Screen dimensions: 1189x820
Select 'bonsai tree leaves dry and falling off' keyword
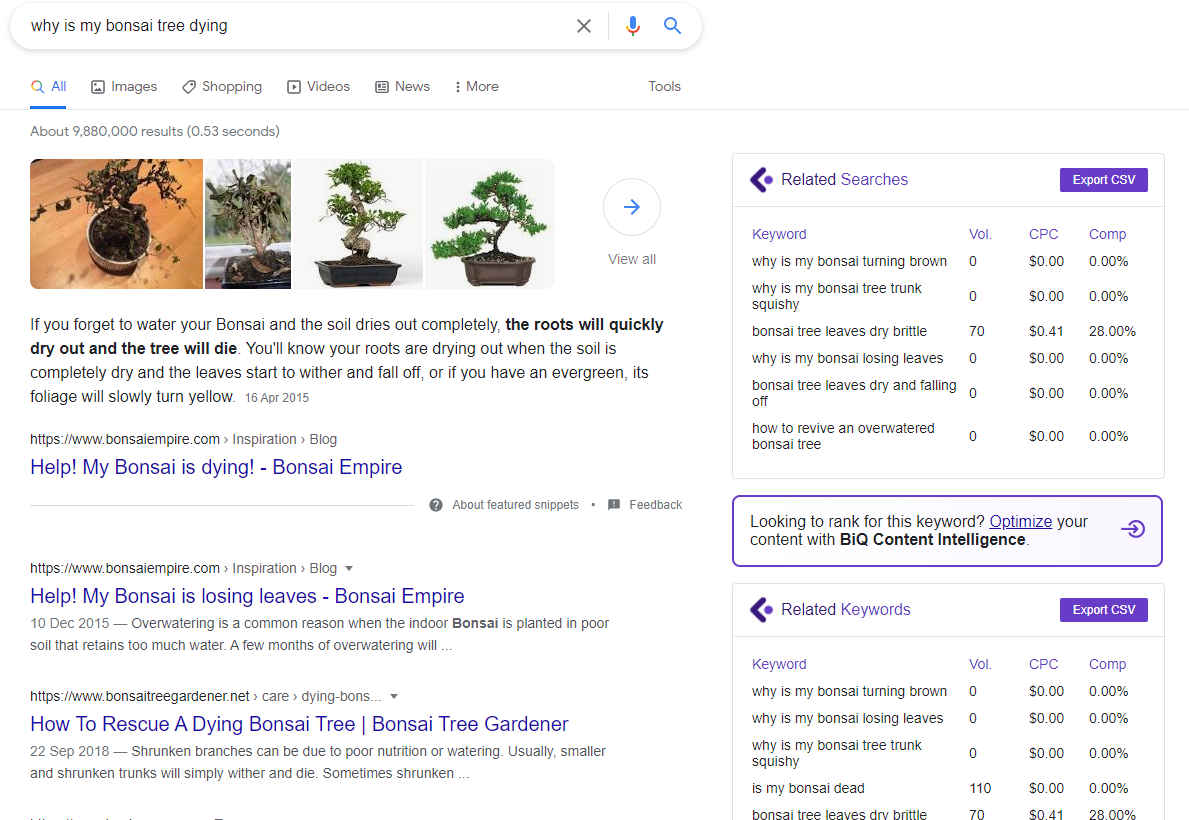pos(854,394)
